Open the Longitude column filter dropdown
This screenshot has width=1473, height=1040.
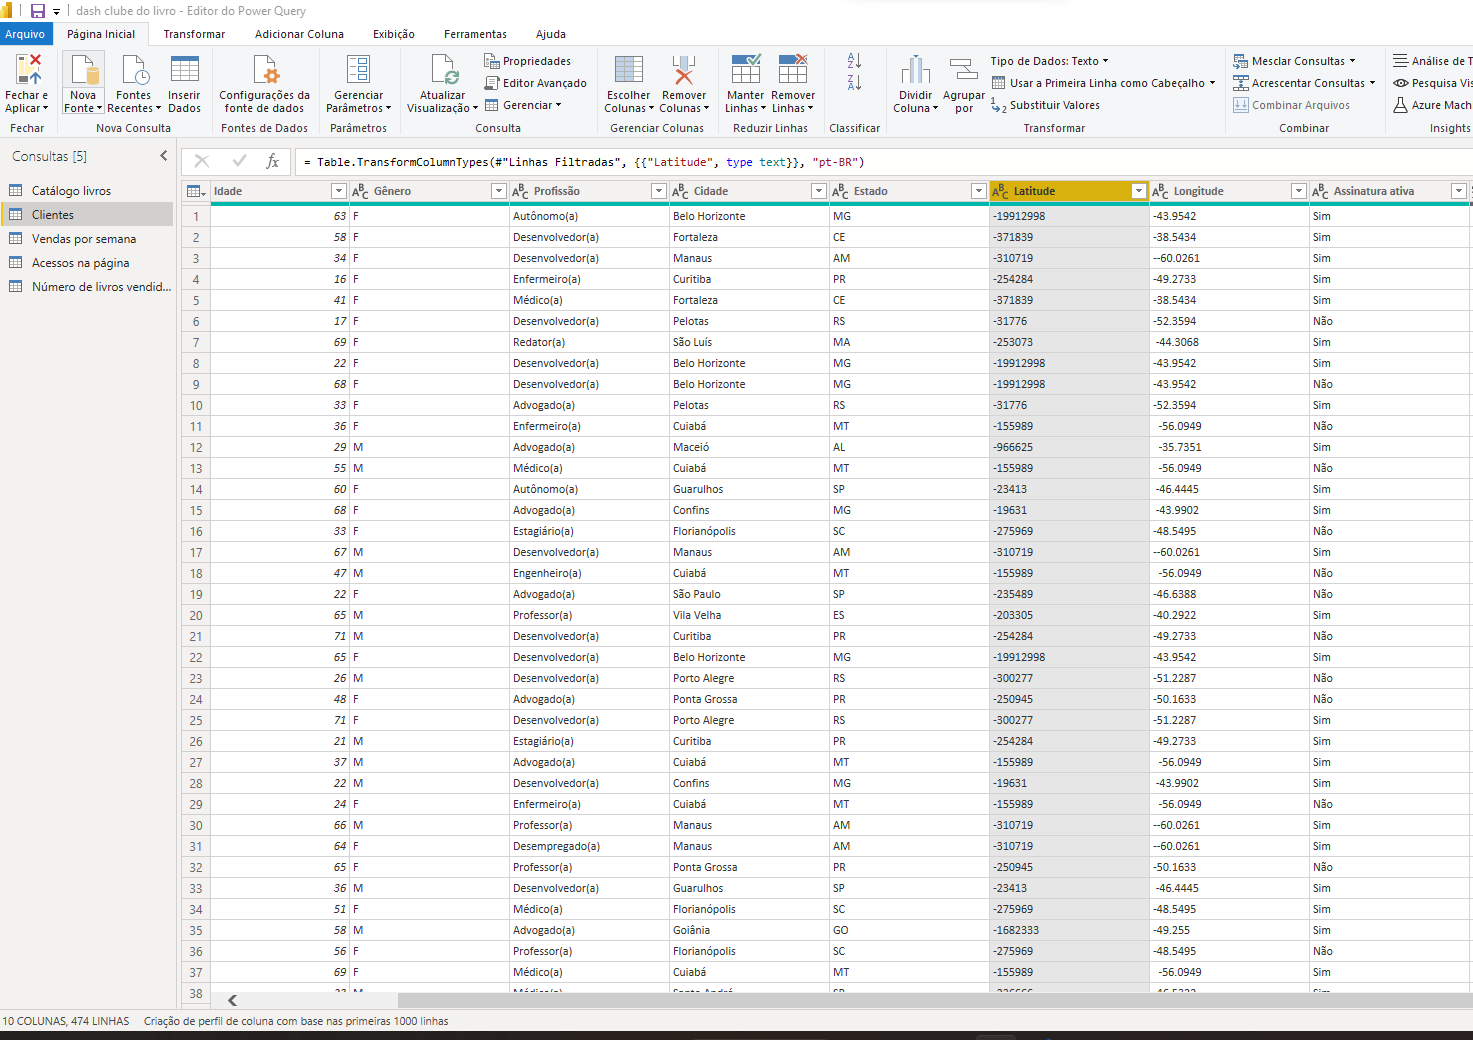point(1298,191)
